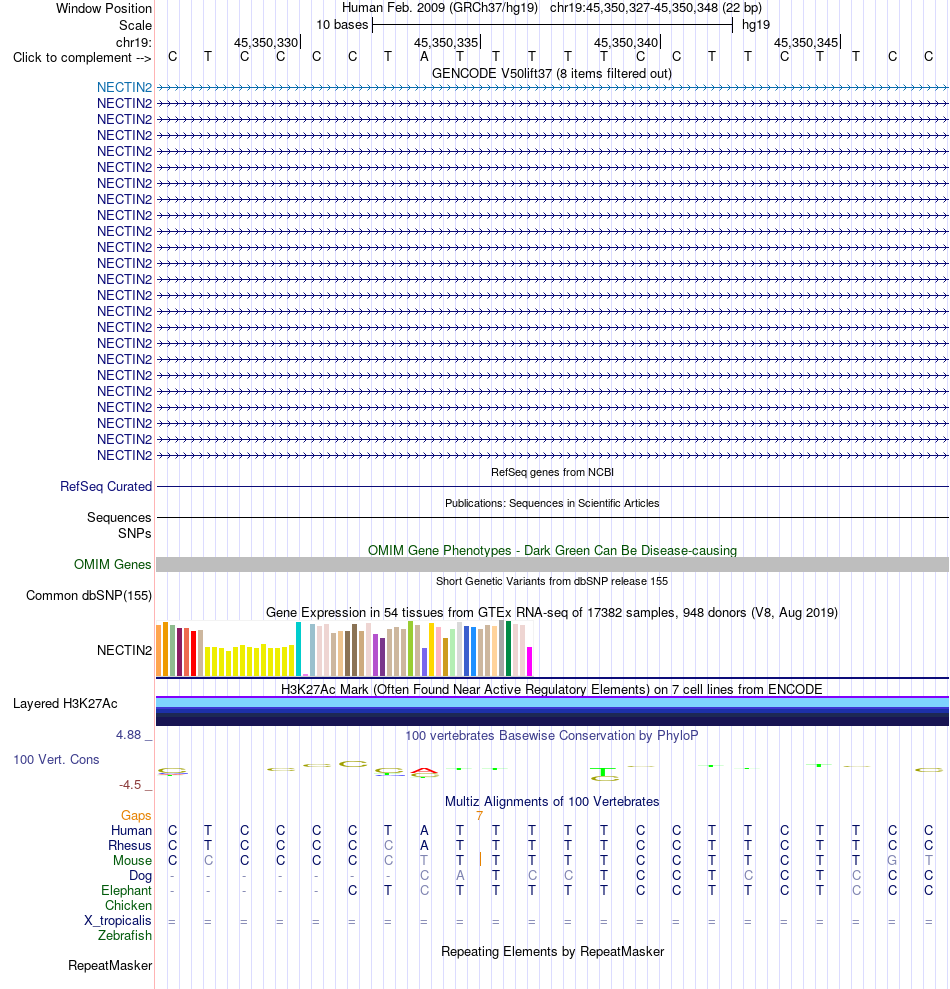Open the OMIM Genes track label

coord(112,565)
